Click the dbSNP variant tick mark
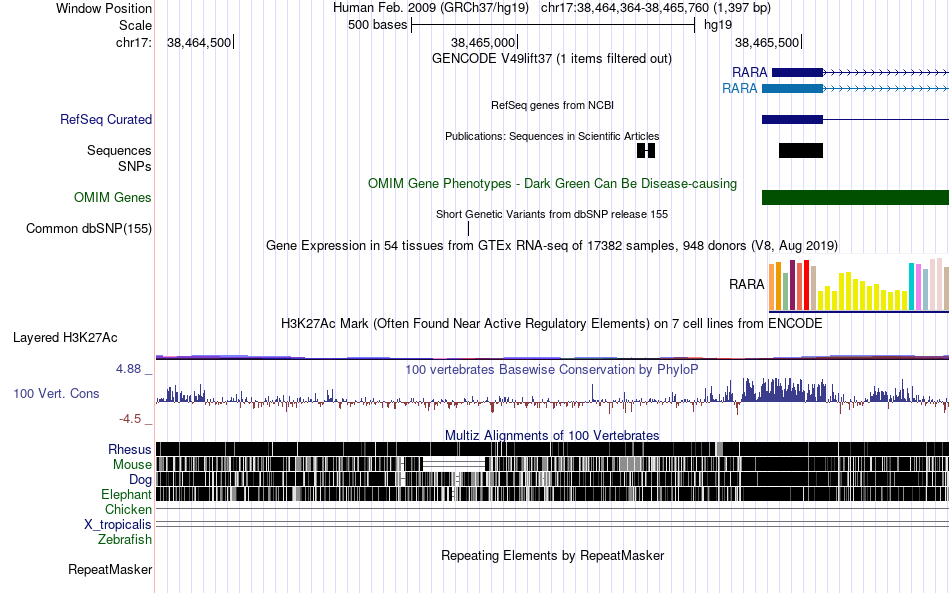Viewport: 950px width, 593px height. [x=468, y=228]
